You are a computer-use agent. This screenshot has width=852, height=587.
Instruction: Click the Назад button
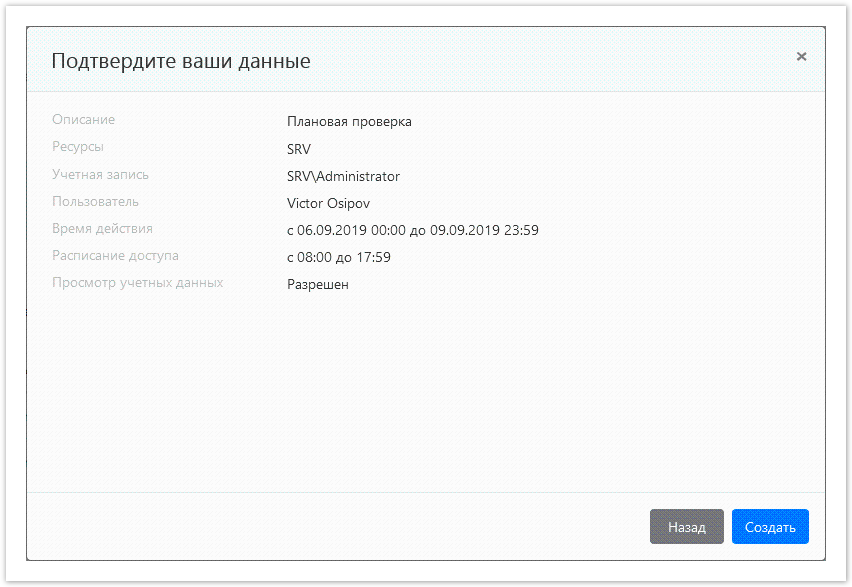[686, 526]
